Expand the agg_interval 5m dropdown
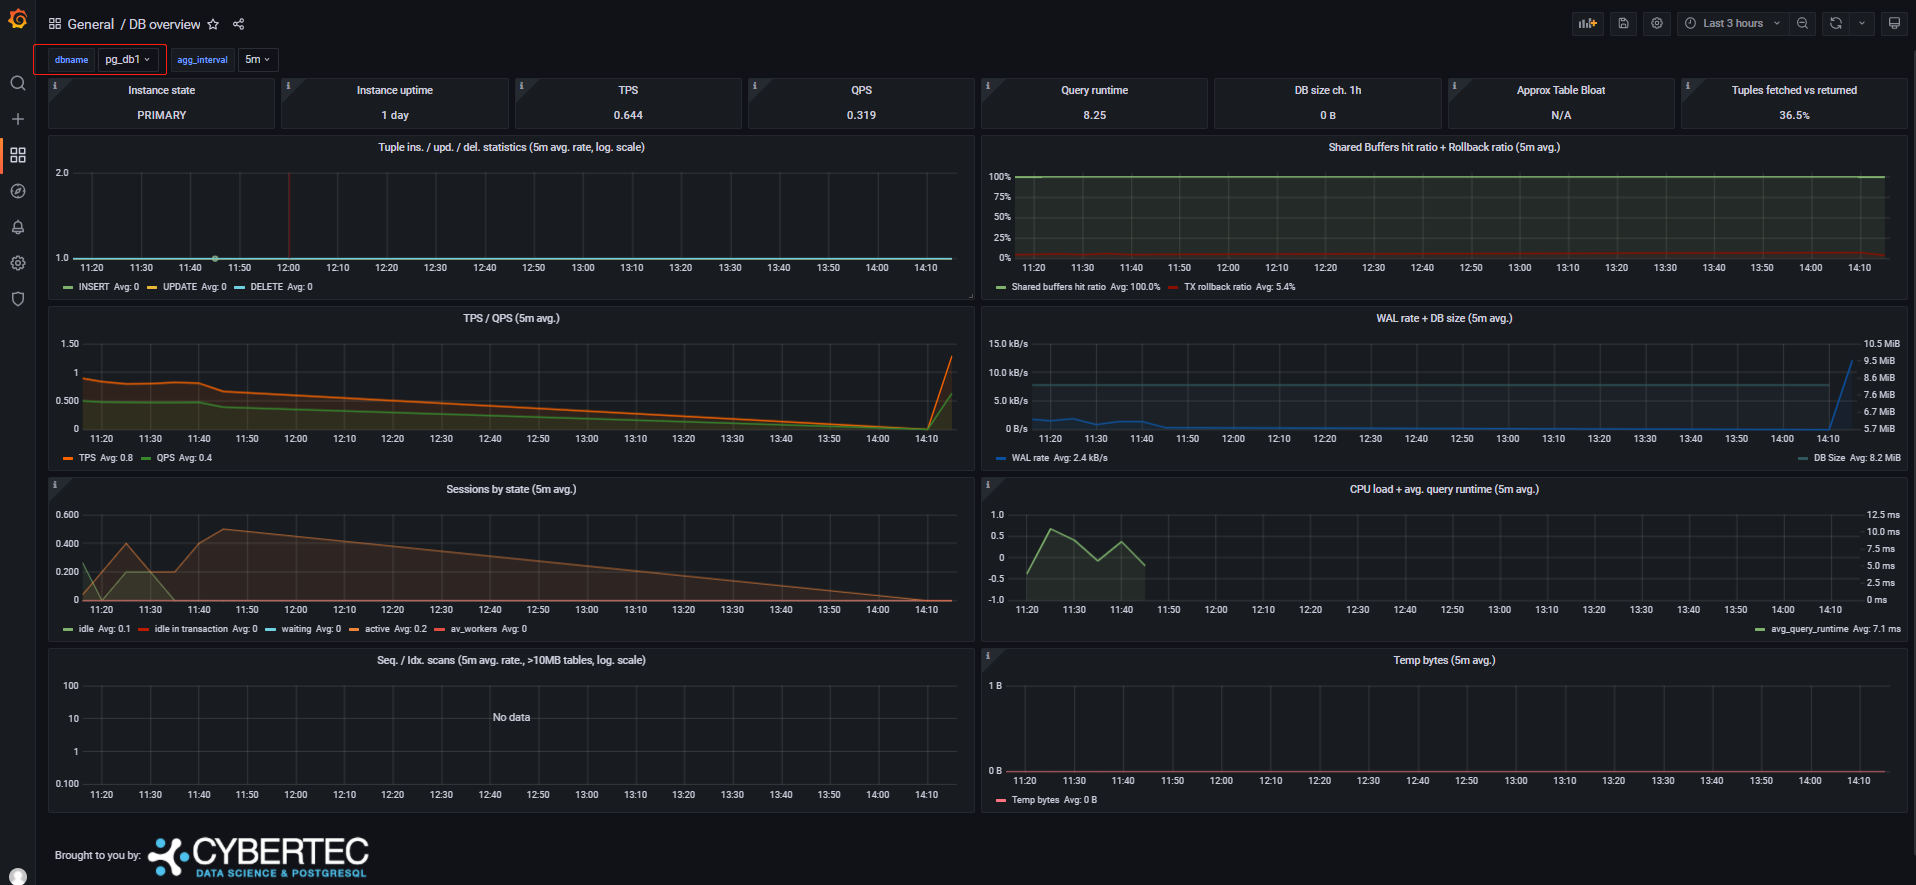The width and height of the screenshot is (1916, 885). pos(257,60)
